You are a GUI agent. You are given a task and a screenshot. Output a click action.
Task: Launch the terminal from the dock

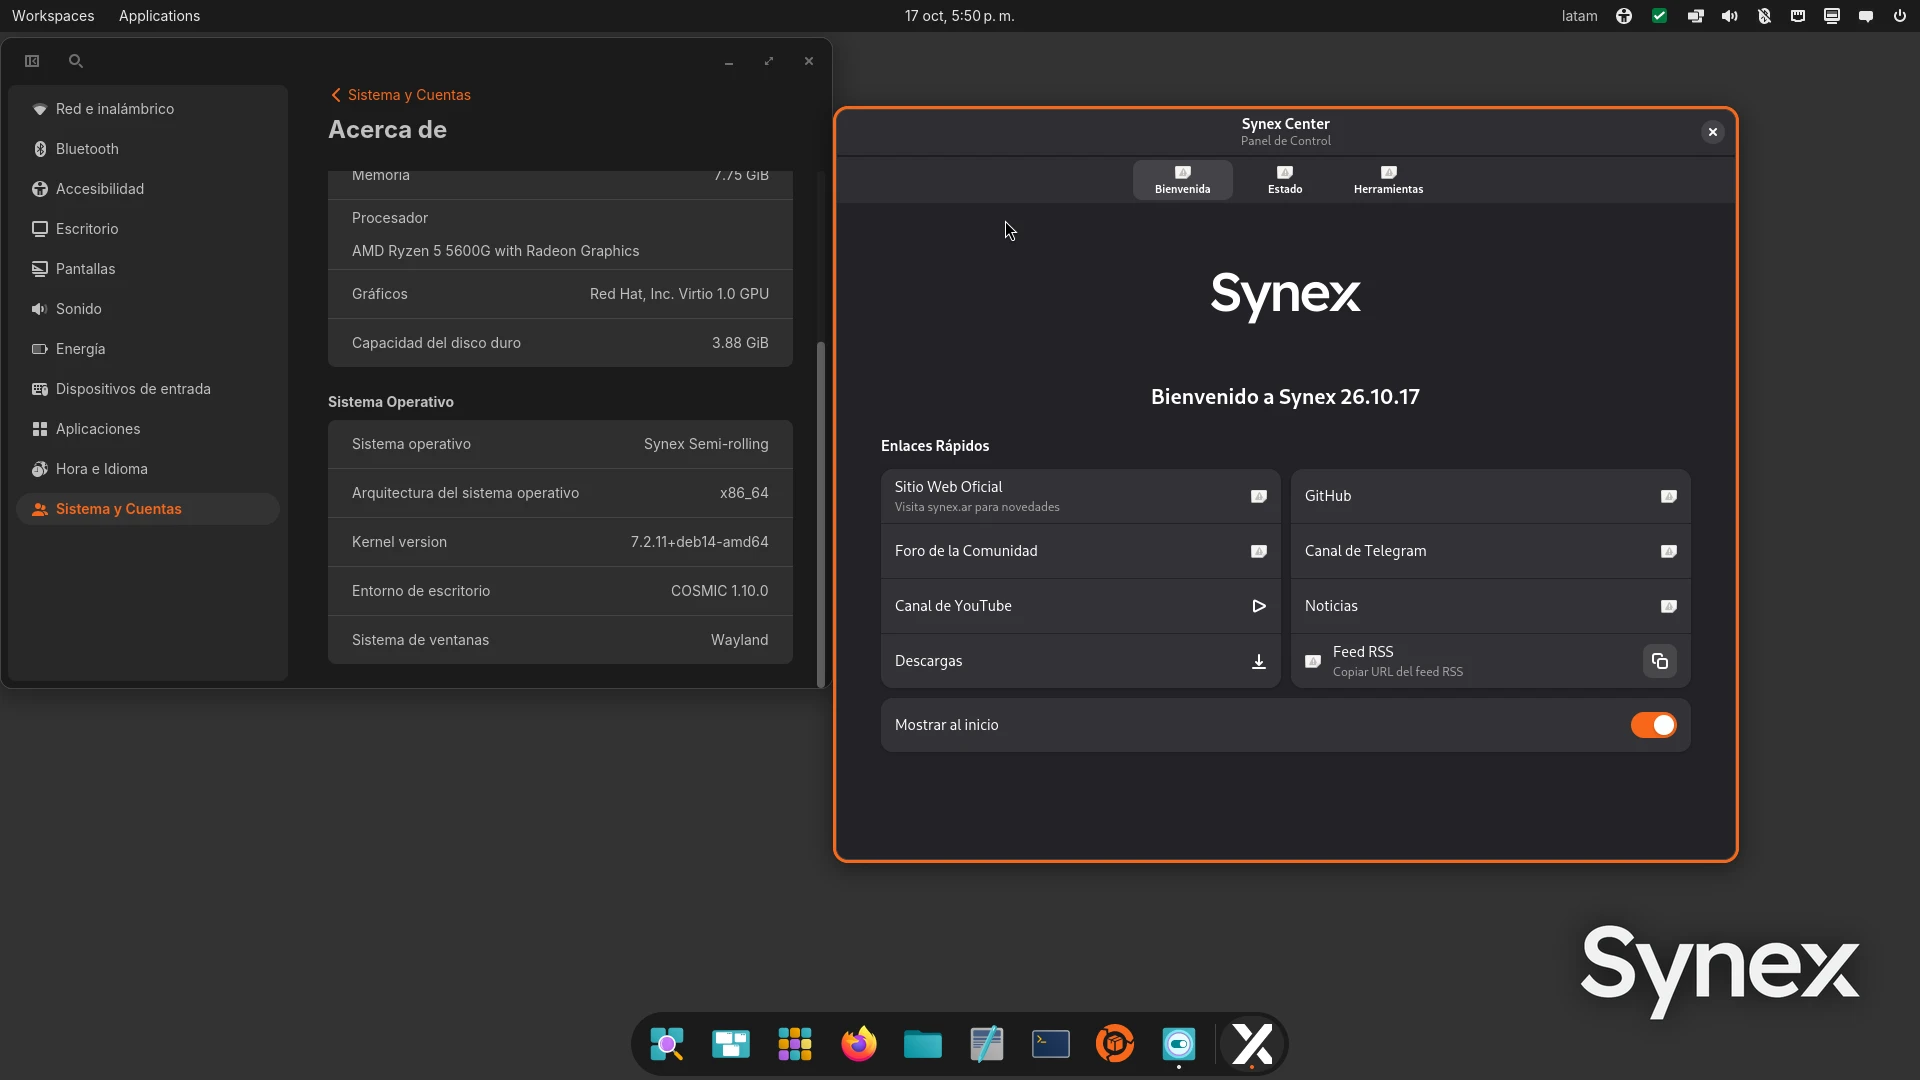pos(1050,1044)
